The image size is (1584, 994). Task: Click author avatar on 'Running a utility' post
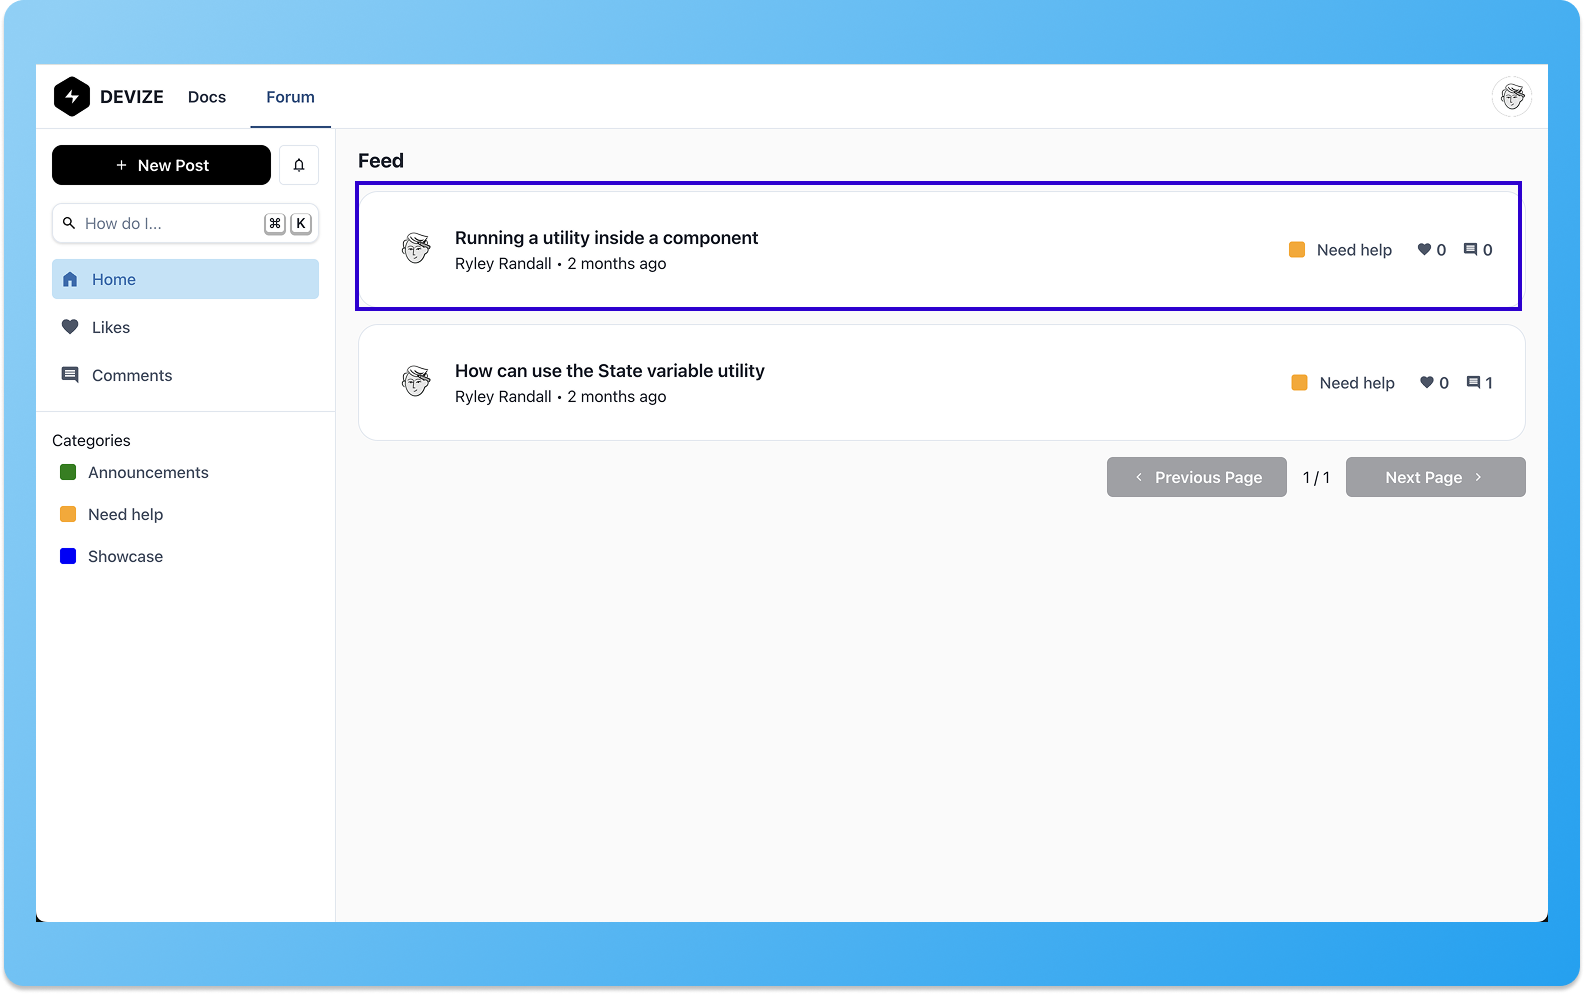[416, 248]
